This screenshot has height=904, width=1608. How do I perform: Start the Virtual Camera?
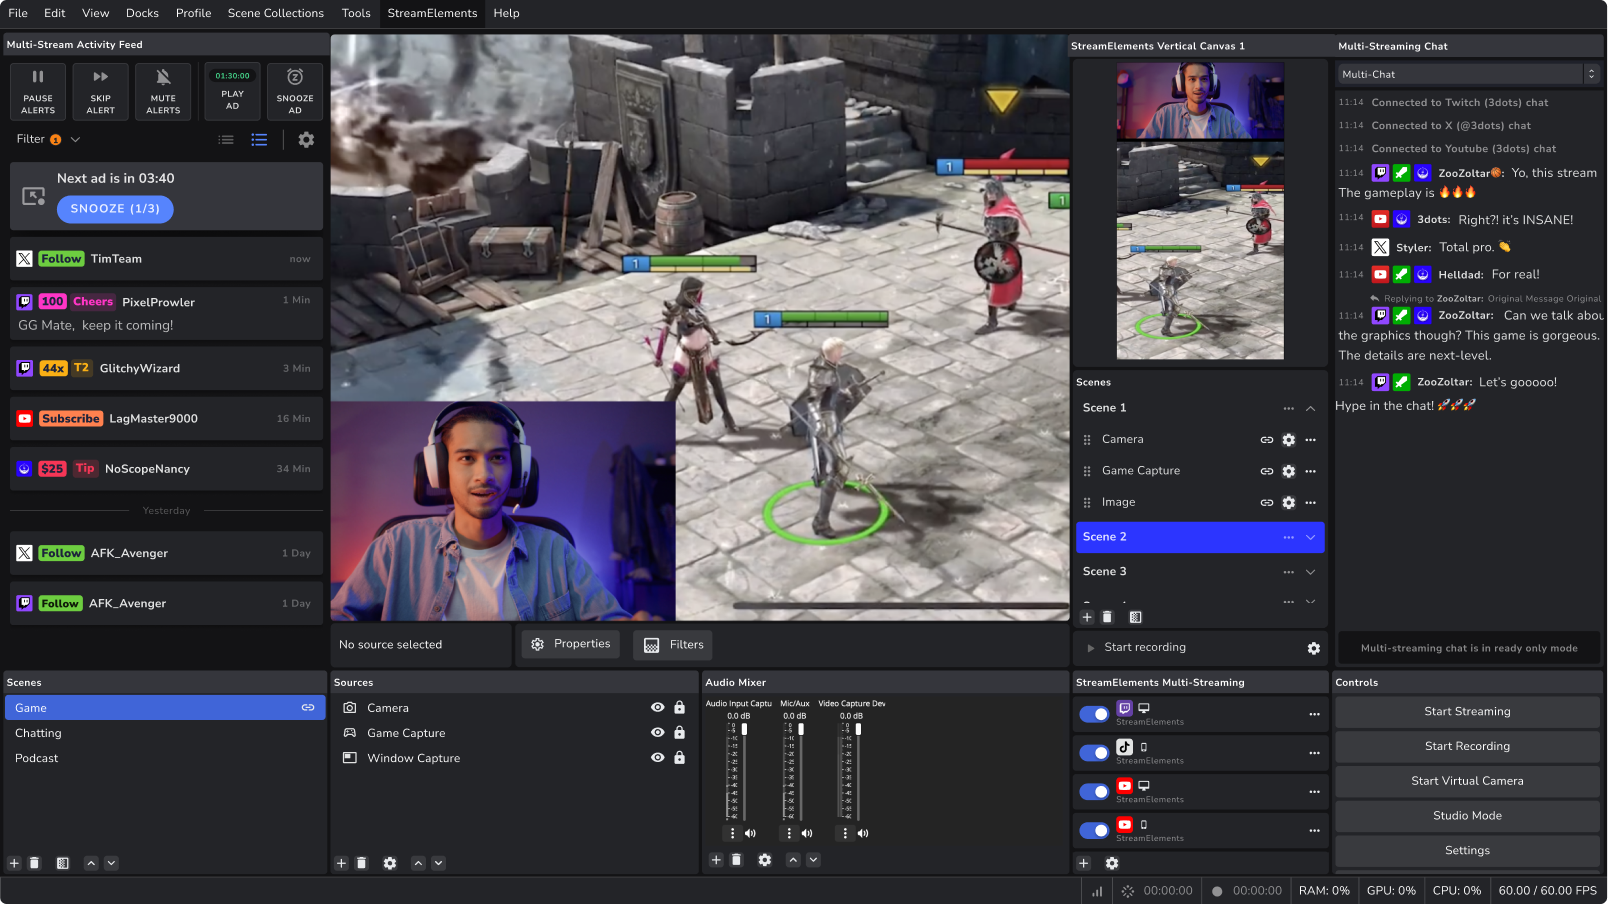(1466, 781)
